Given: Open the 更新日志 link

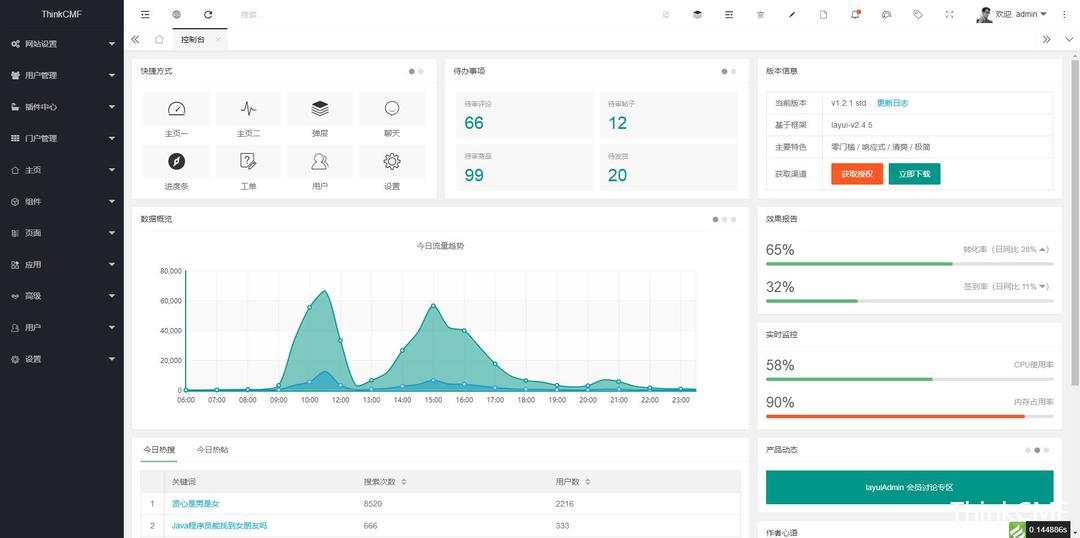Looking at the screenshot, I should click(x=892, y=103).
